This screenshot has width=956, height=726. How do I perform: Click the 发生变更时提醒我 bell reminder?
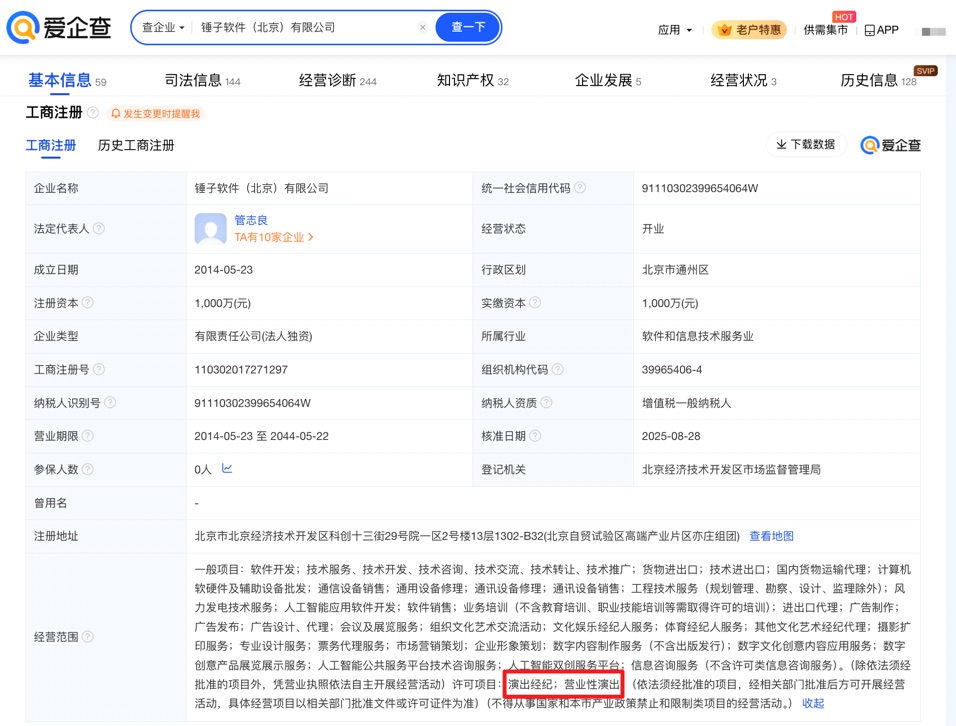(155, 113)
